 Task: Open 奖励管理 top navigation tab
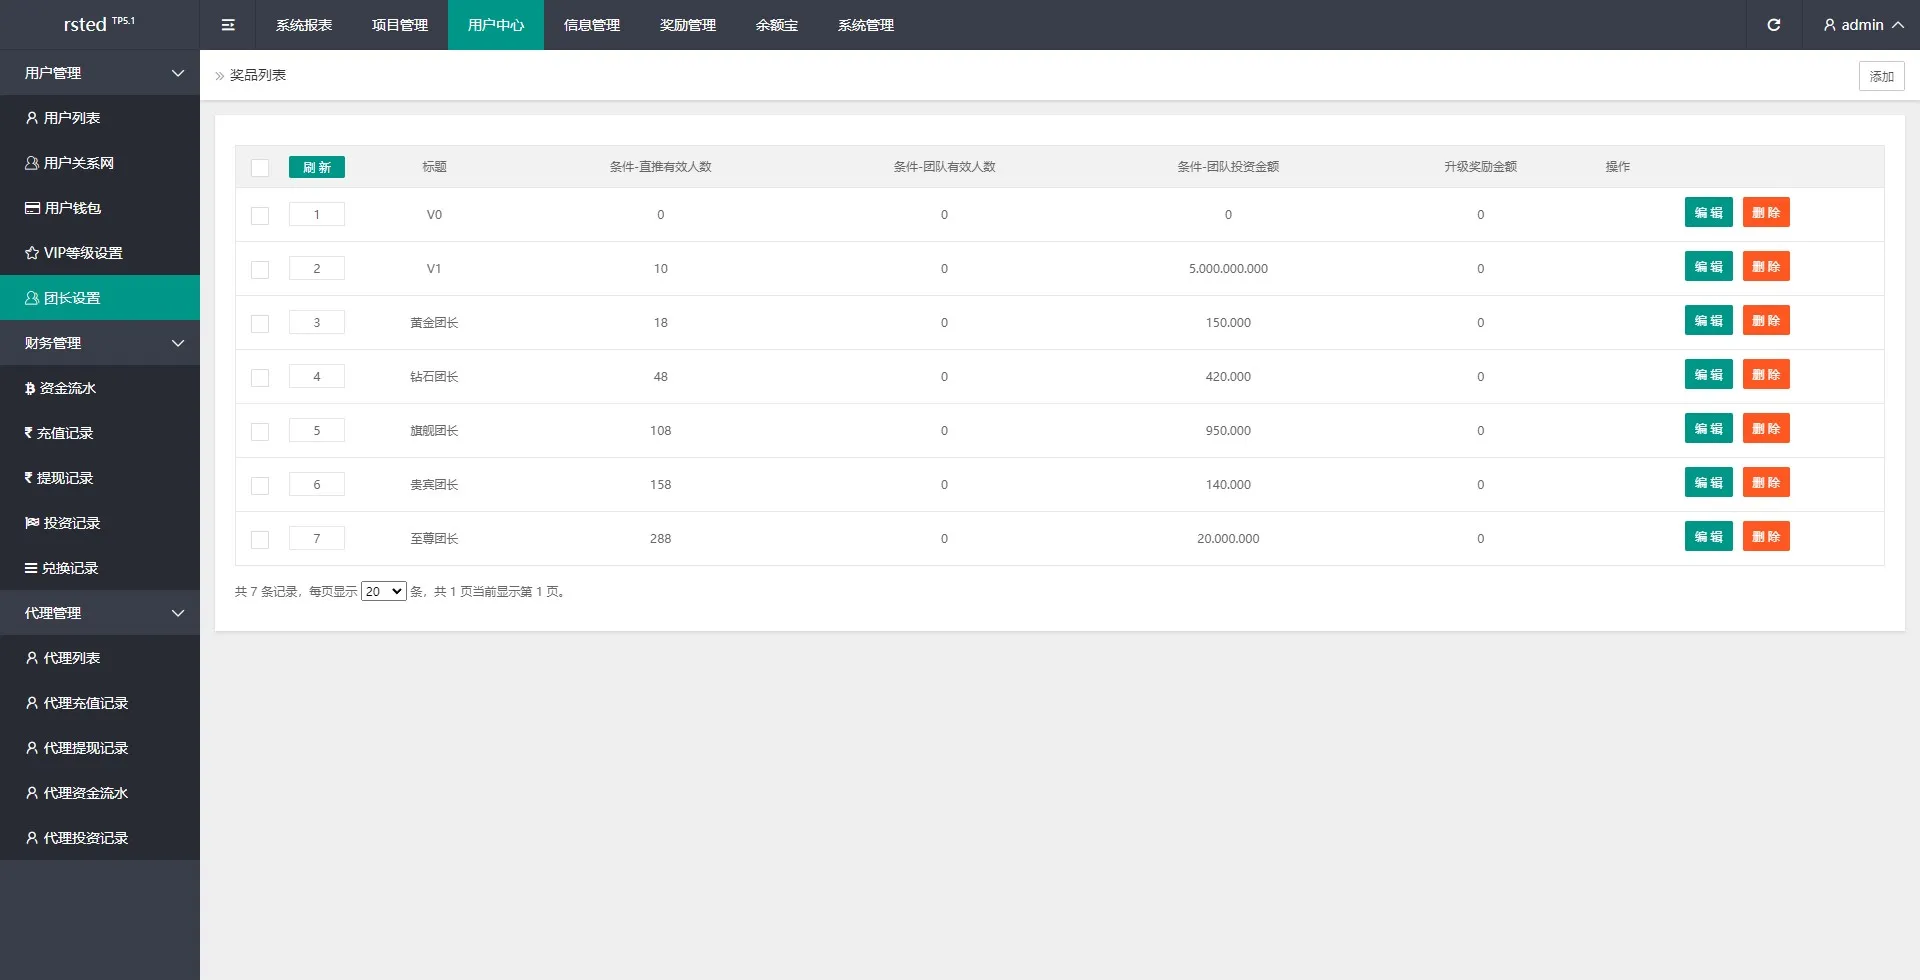pyautogui.click(x=688, y=25)
